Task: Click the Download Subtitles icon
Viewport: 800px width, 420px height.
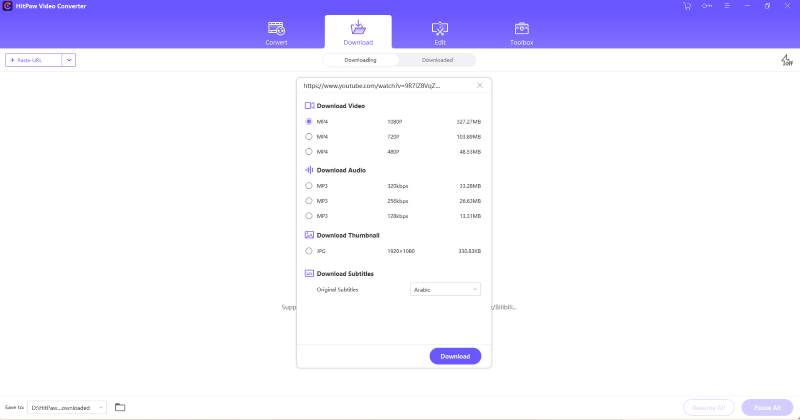Action: coord(309,274)
